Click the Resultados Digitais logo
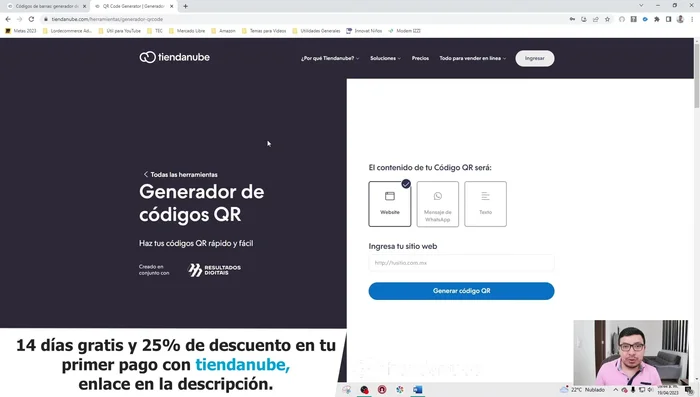 214,270
